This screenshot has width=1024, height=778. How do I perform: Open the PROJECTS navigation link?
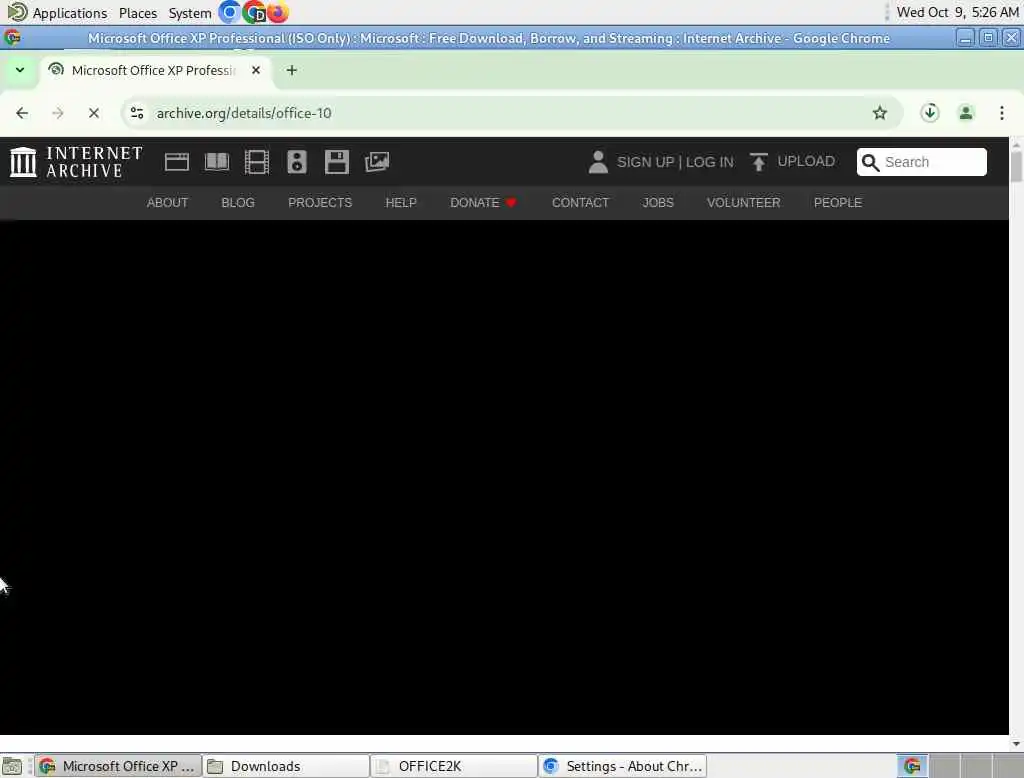[320, 203]
